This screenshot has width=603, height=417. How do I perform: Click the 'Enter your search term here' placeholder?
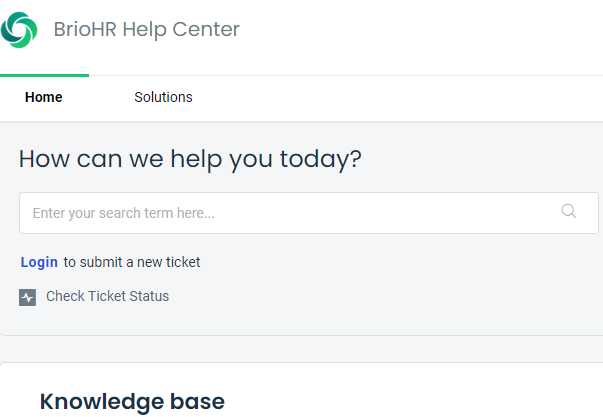[x=123, y=213]
